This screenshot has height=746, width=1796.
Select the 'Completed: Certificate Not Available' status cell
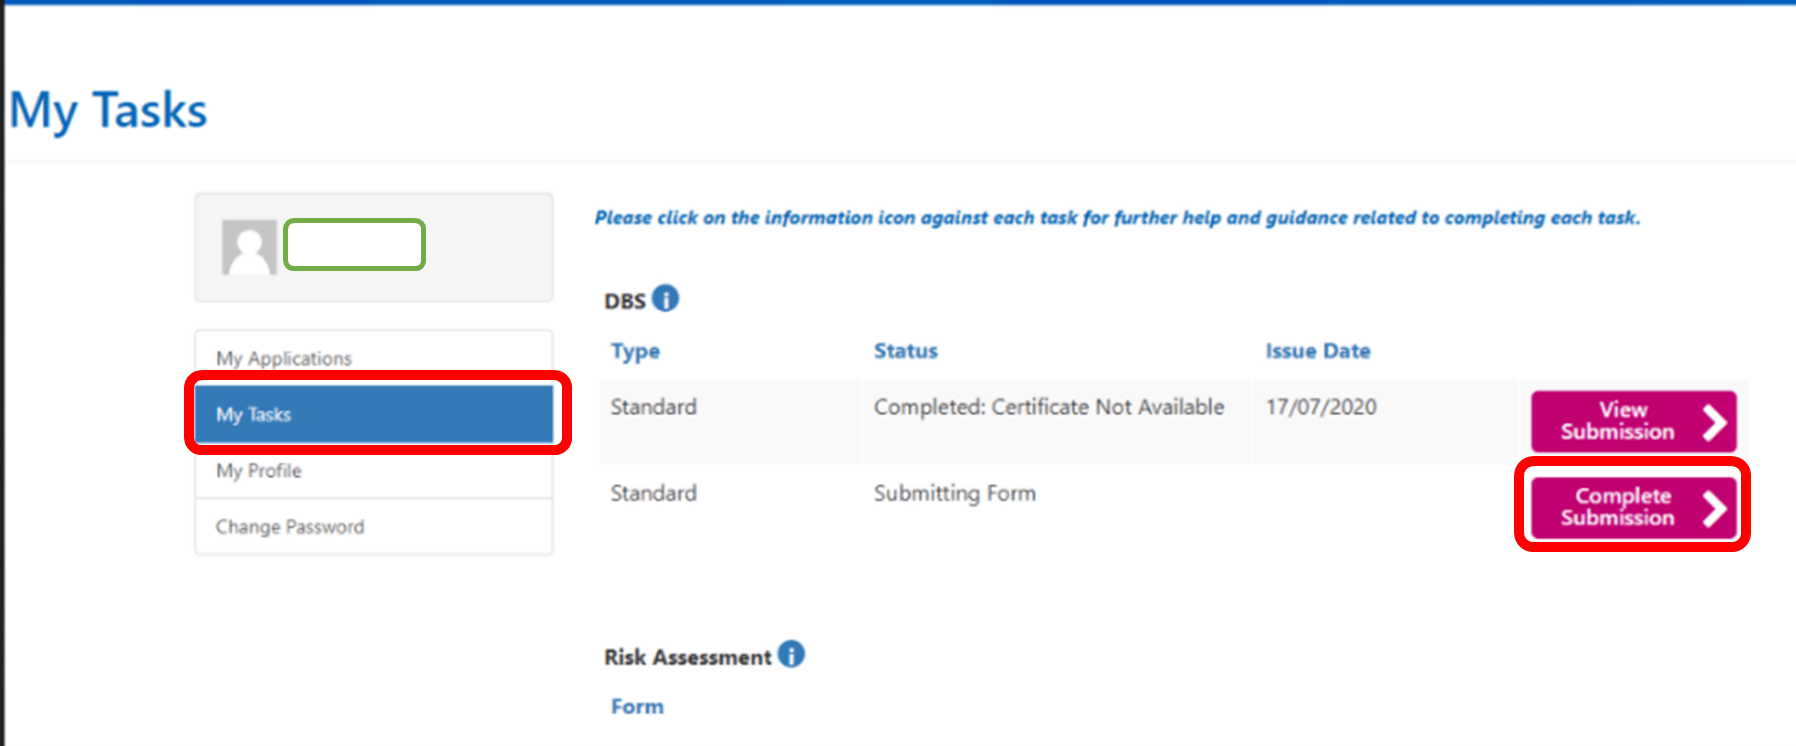click(1048, 407)
